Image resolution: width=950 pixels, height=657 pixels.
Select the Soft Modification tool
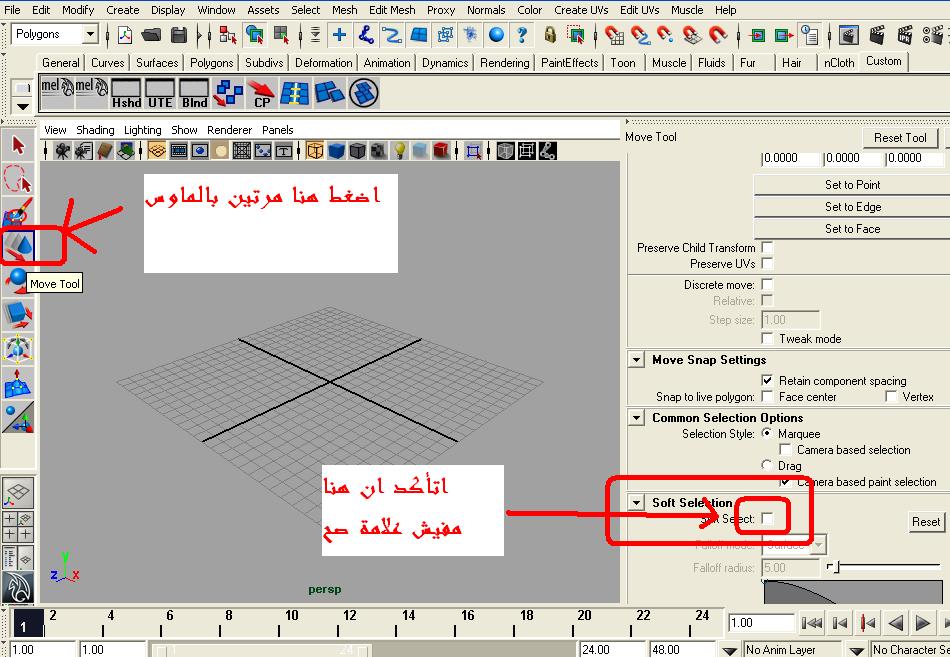point(18,383)
